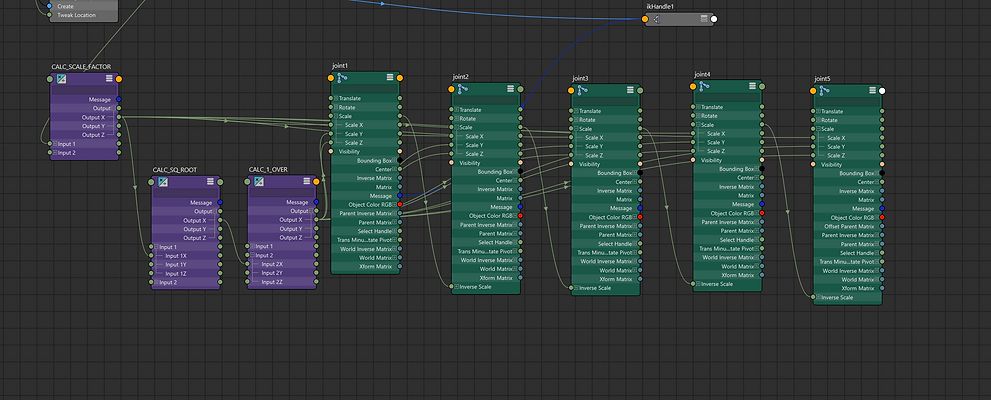Click the joint icon on joint5 node

(825, 91)
